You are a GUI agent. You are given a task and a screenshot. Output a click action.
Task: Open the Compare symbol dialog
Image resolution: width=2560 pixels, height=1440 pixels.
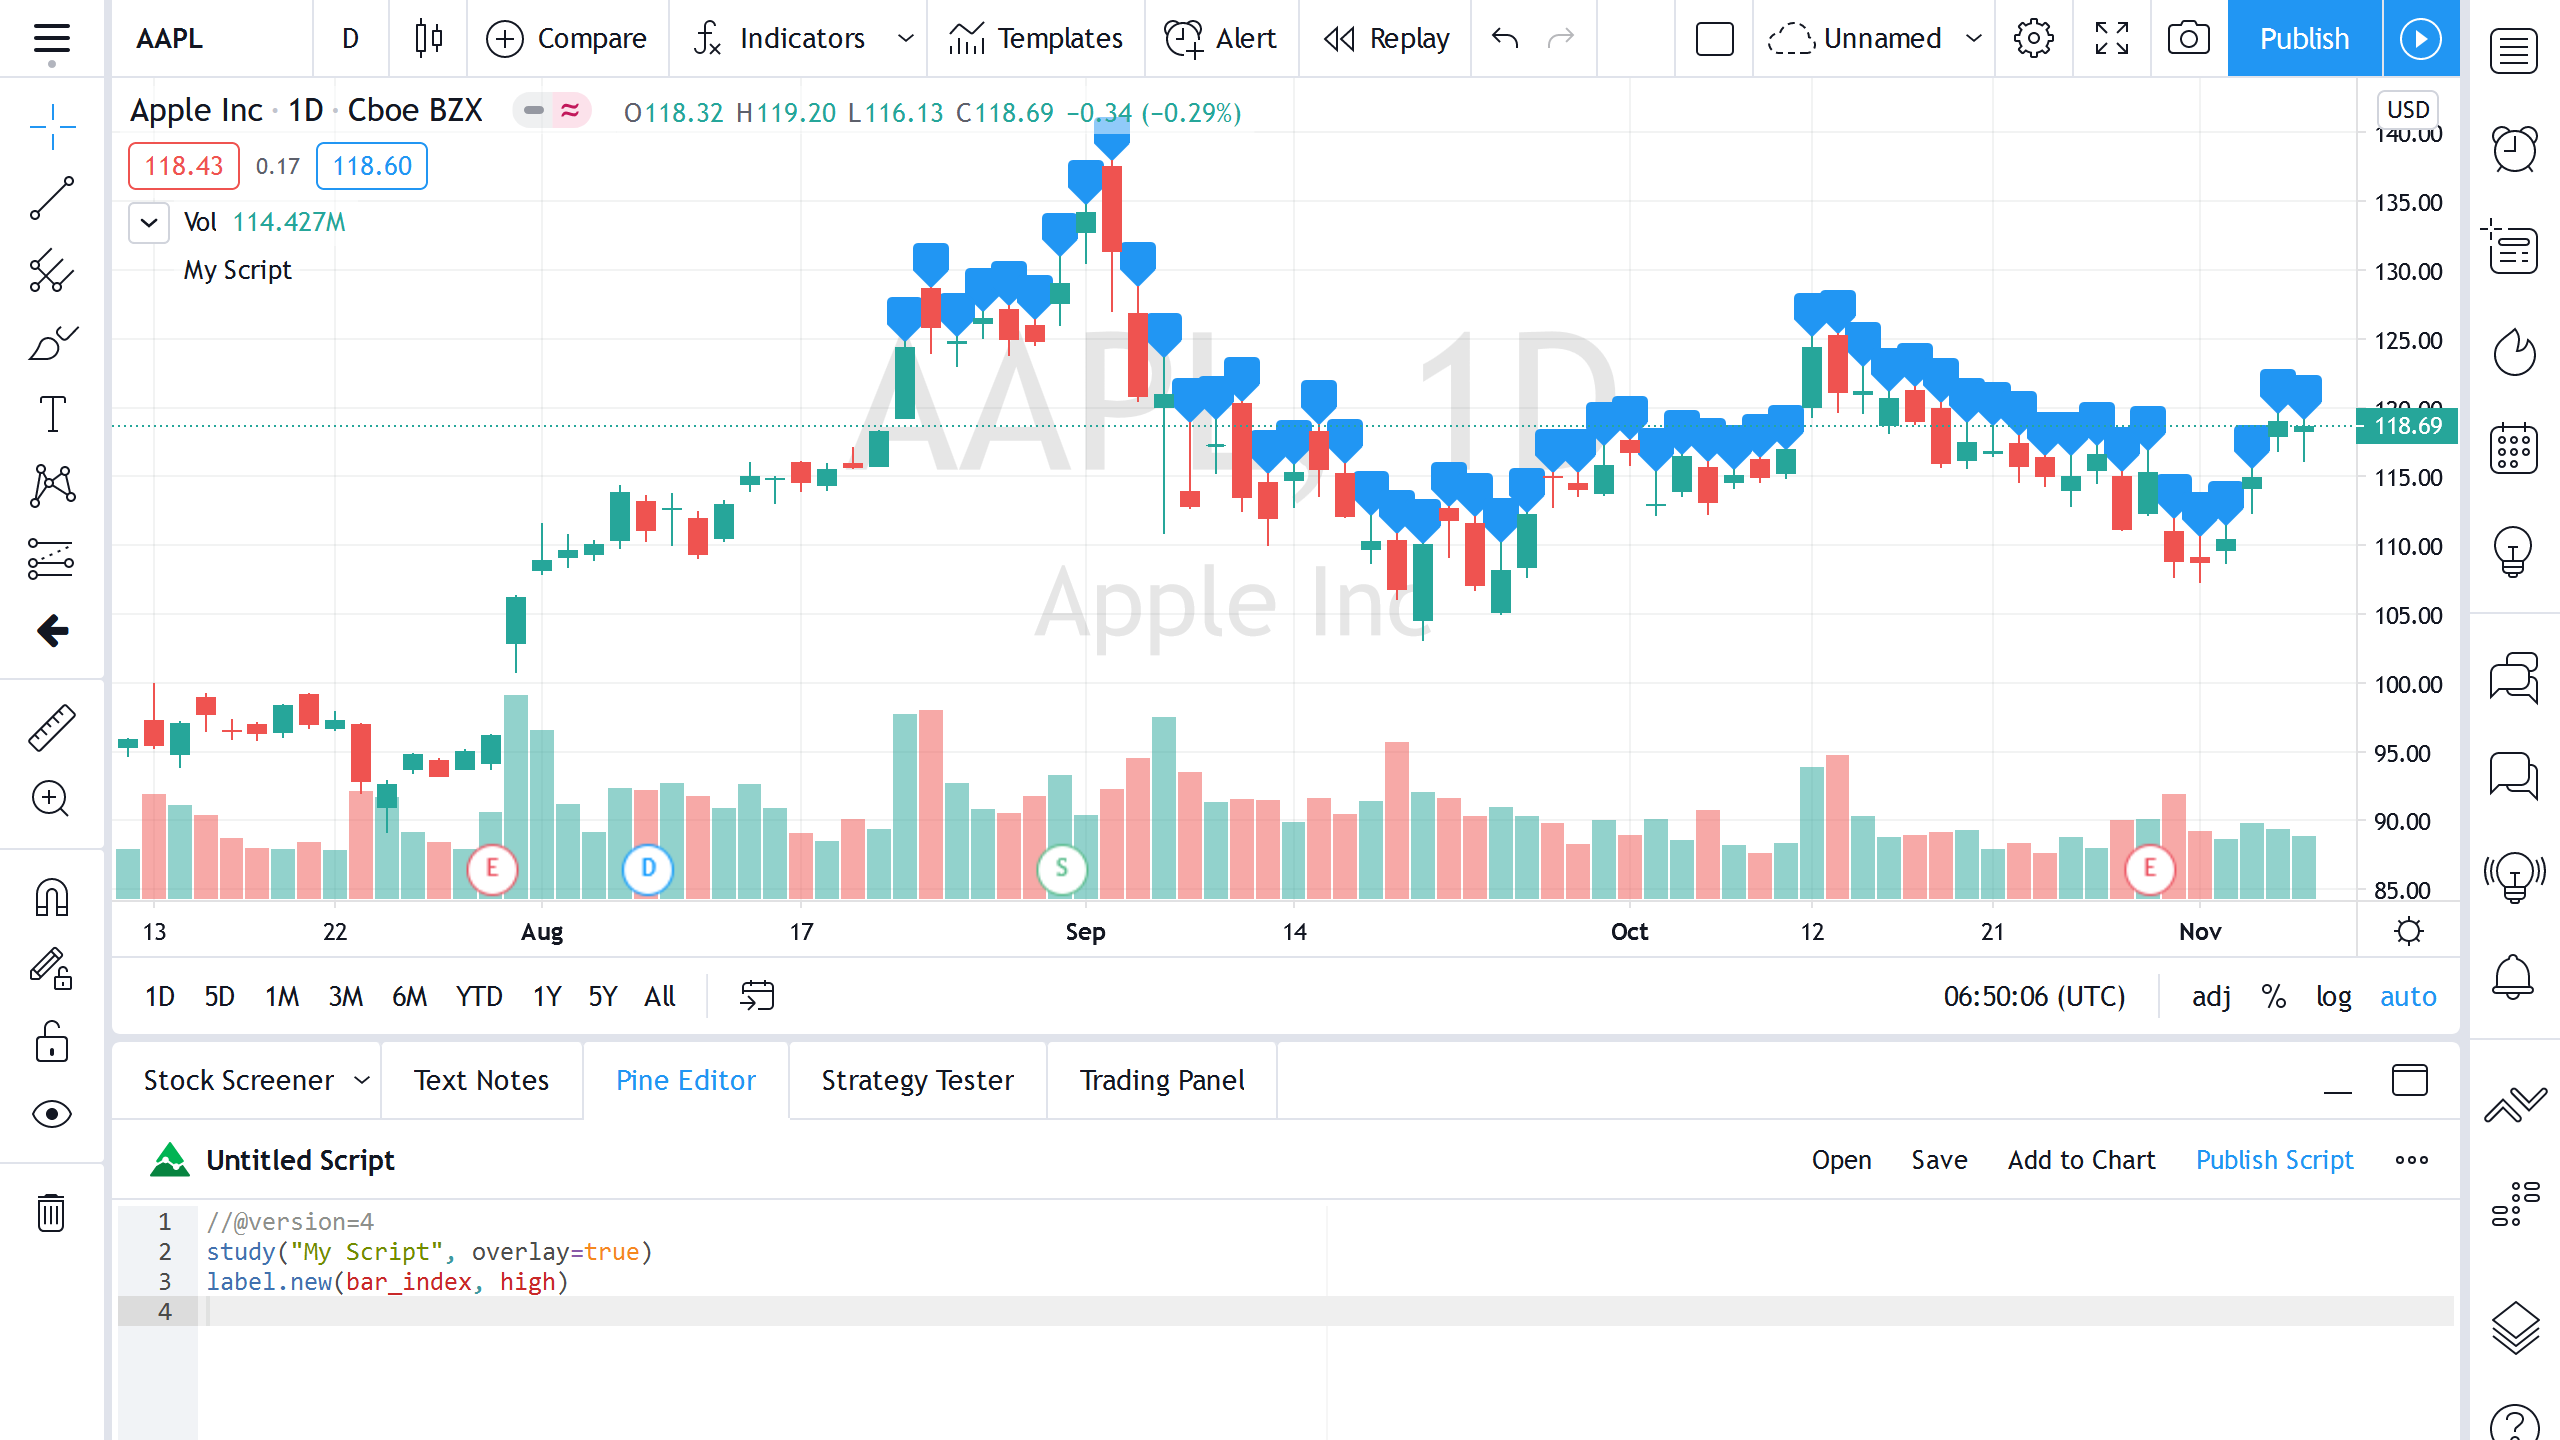(x=567, y=39)
